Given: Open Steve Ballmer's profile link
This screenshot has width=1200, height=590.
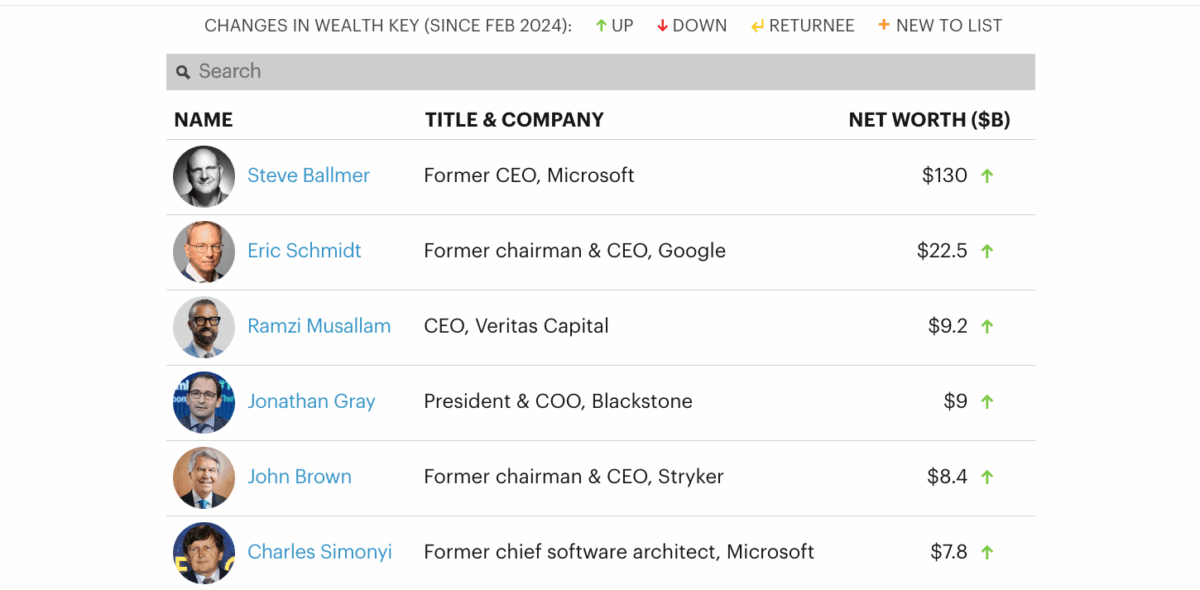Looking at the screenshot, I should pos(308,176).
